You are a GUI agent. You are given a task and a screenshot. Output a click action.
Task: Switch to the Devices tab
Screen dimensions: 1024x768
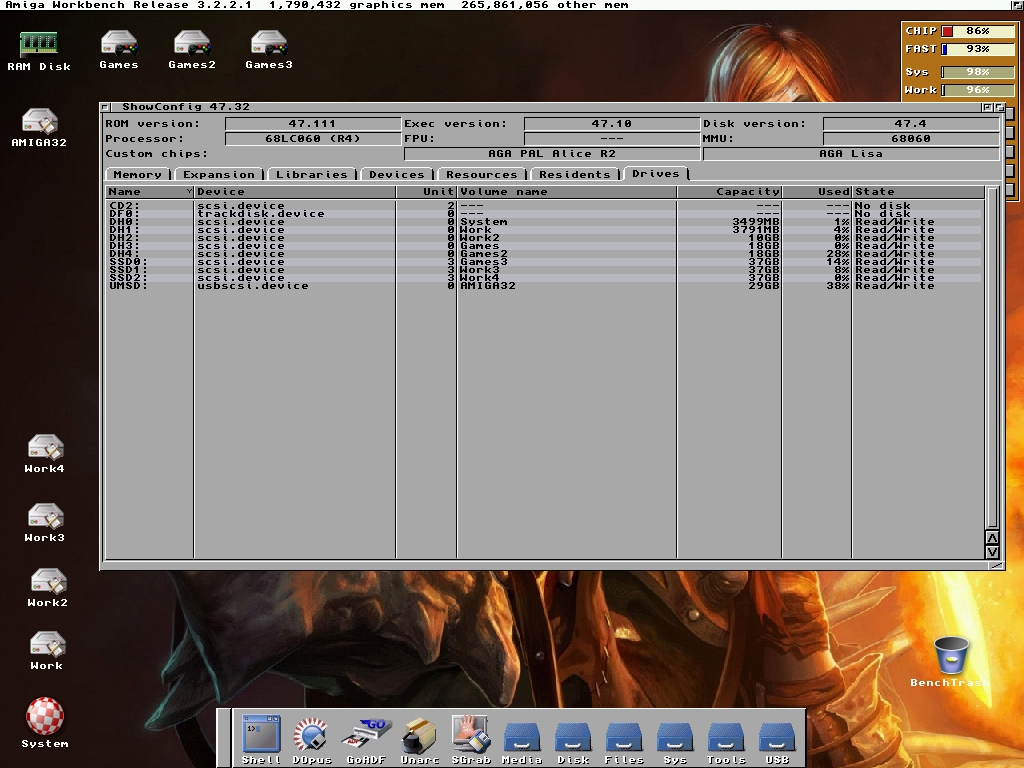tap(396, 174)
